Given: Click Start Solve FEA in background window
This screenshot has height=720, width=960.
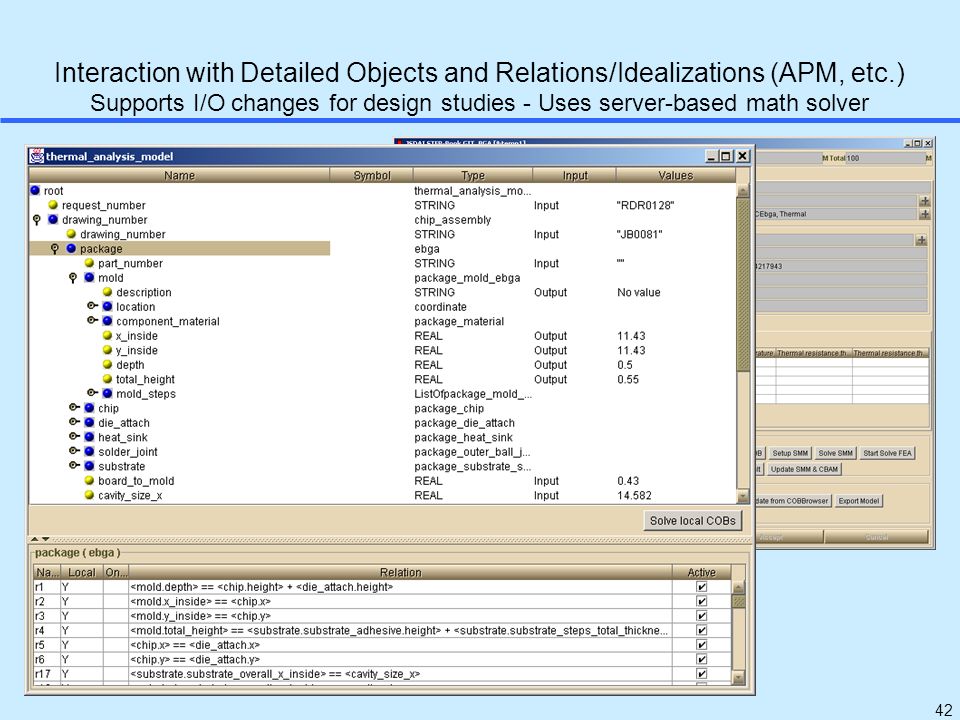Looking at the screenshot, I should pyautogui.click(x=887, y=453).
